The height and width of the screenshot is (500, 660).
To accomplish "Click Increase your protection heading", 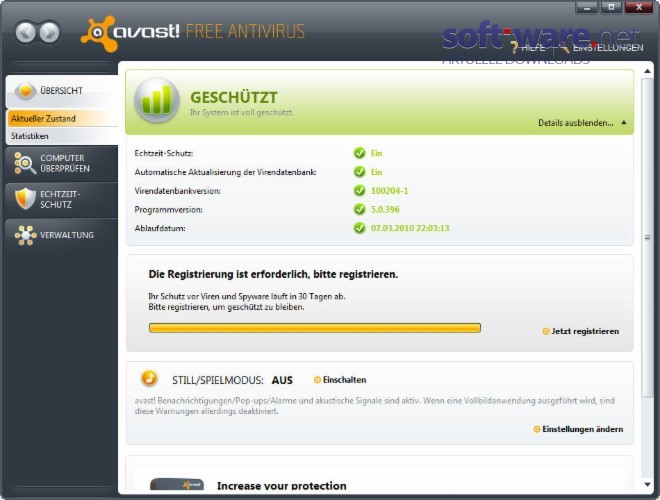I will tap(282, 486).
